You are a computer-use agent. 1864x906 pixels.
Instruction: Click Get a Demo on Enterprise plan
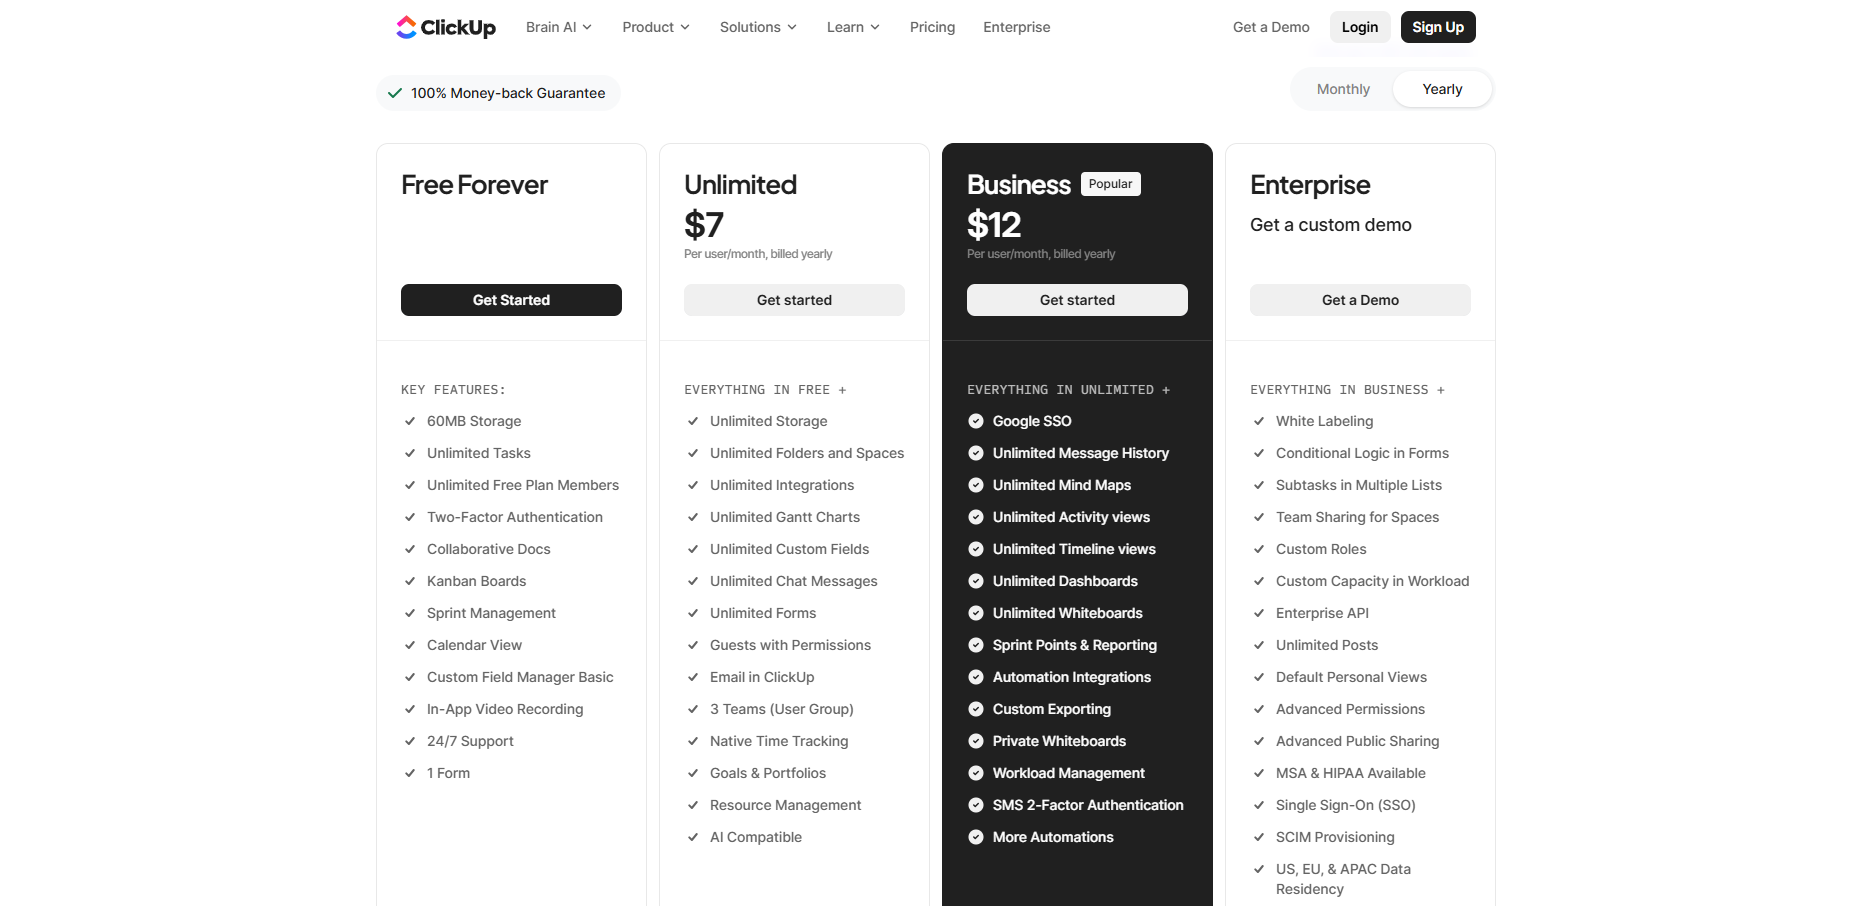point(1360,300)
